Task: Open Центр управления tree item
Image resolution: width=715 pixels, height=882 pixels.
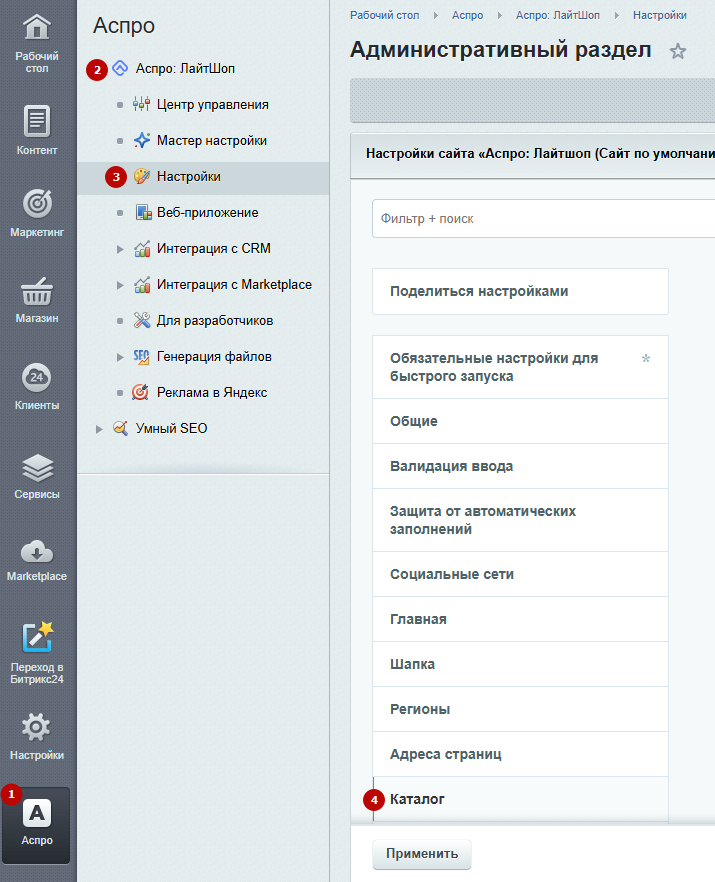Action: pos(213,105)
